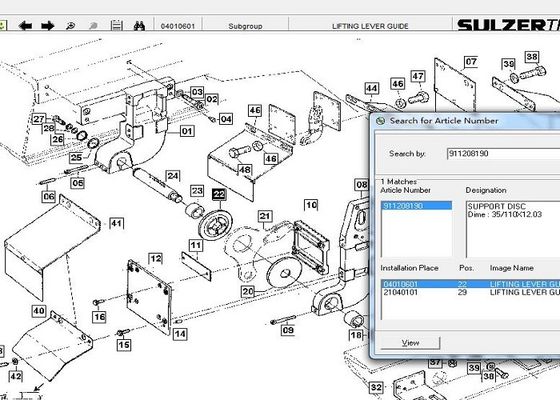
Task: Select part label 47 in diagram
Action: 418,76
